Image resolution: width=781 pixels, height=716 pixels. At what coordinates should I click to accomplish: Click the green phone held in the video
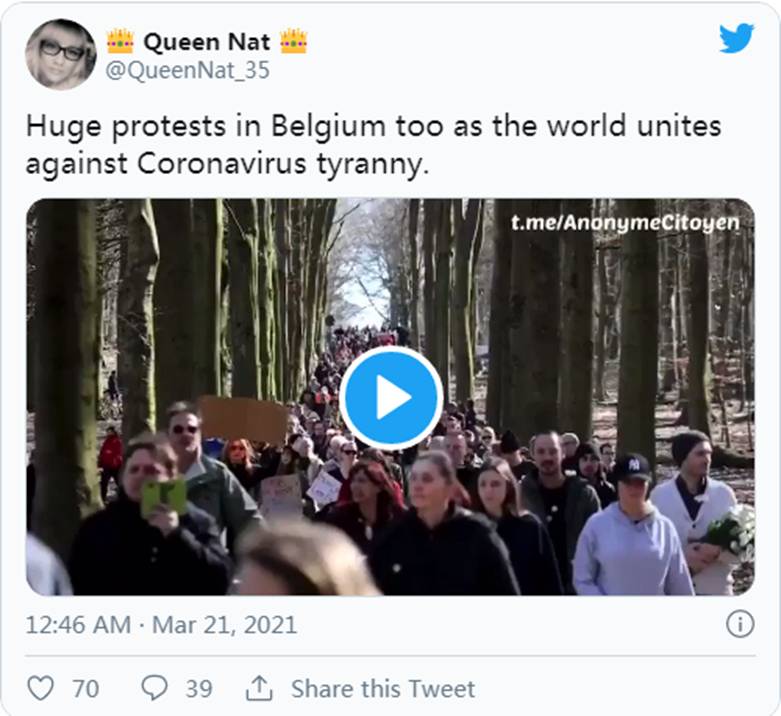(163, 495)
